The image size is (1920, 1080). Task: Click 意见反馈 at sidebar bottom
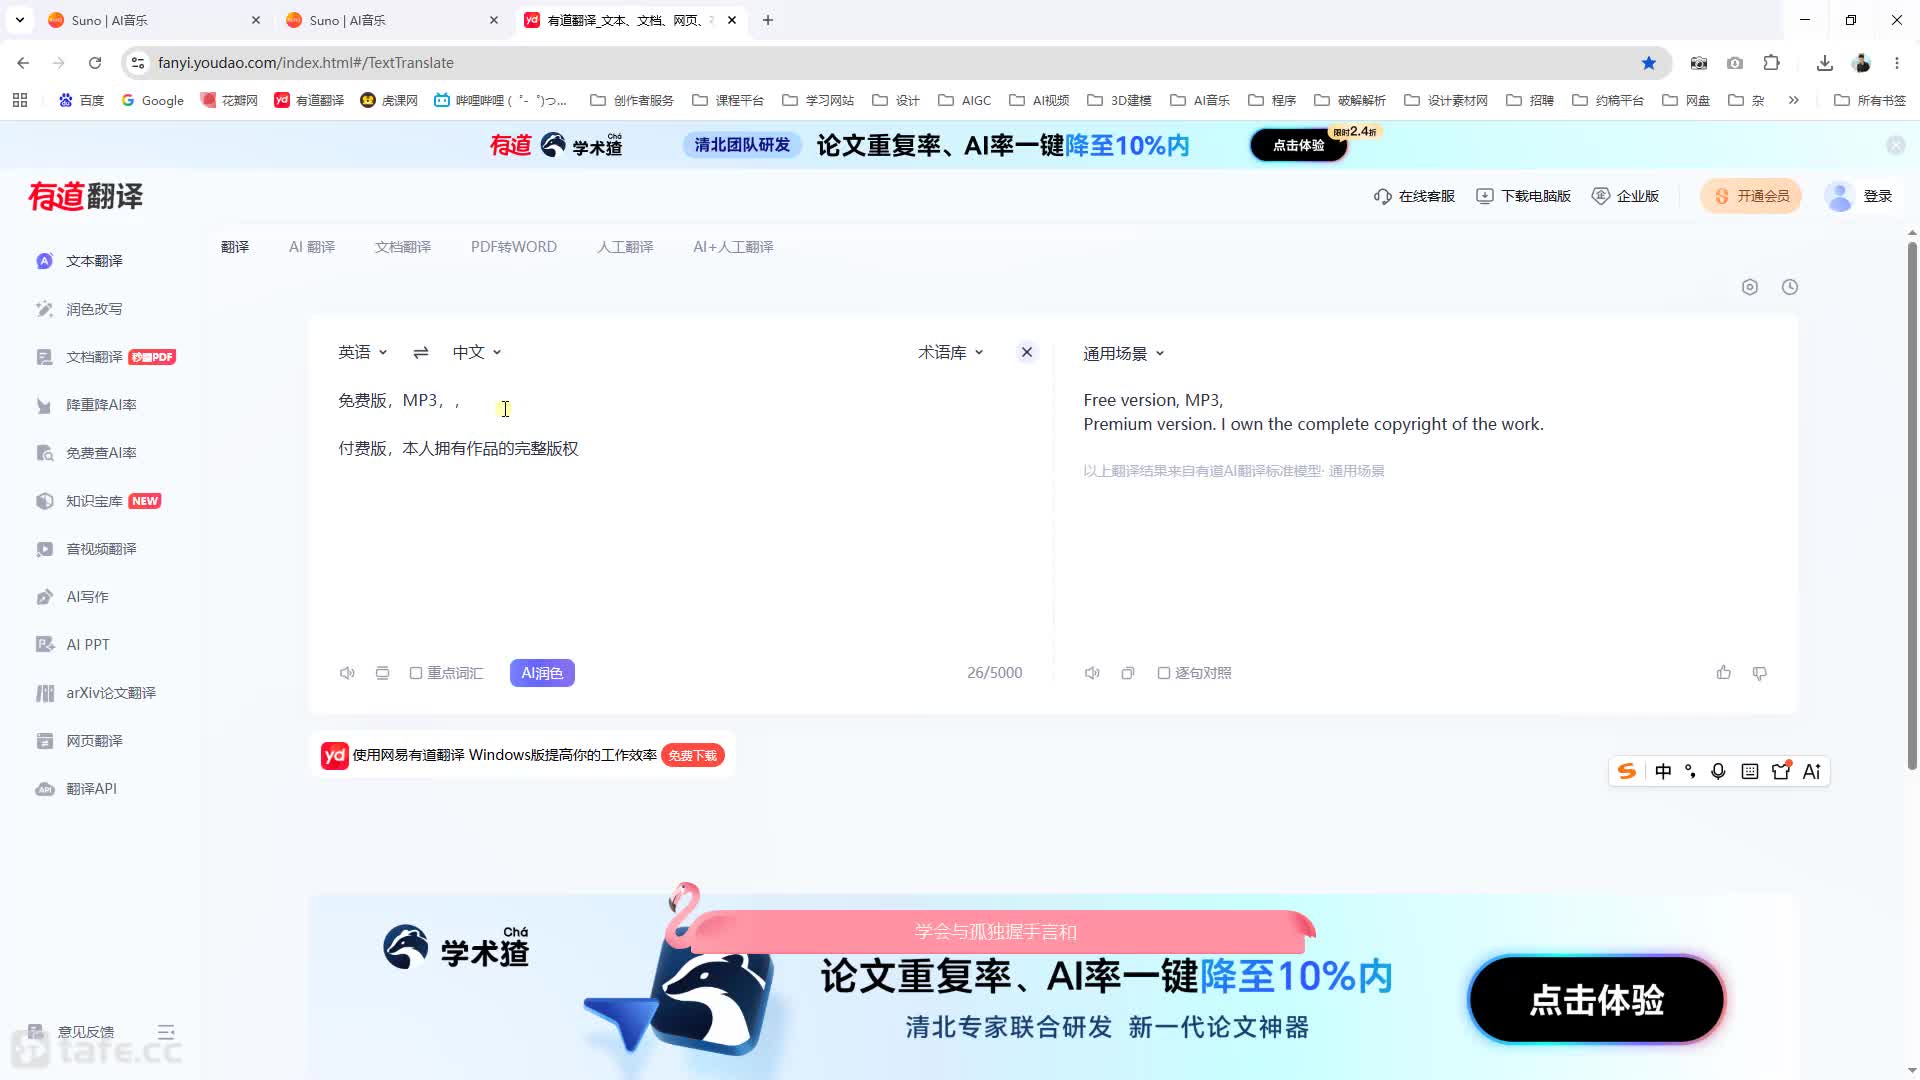[x=72, y=1031]
